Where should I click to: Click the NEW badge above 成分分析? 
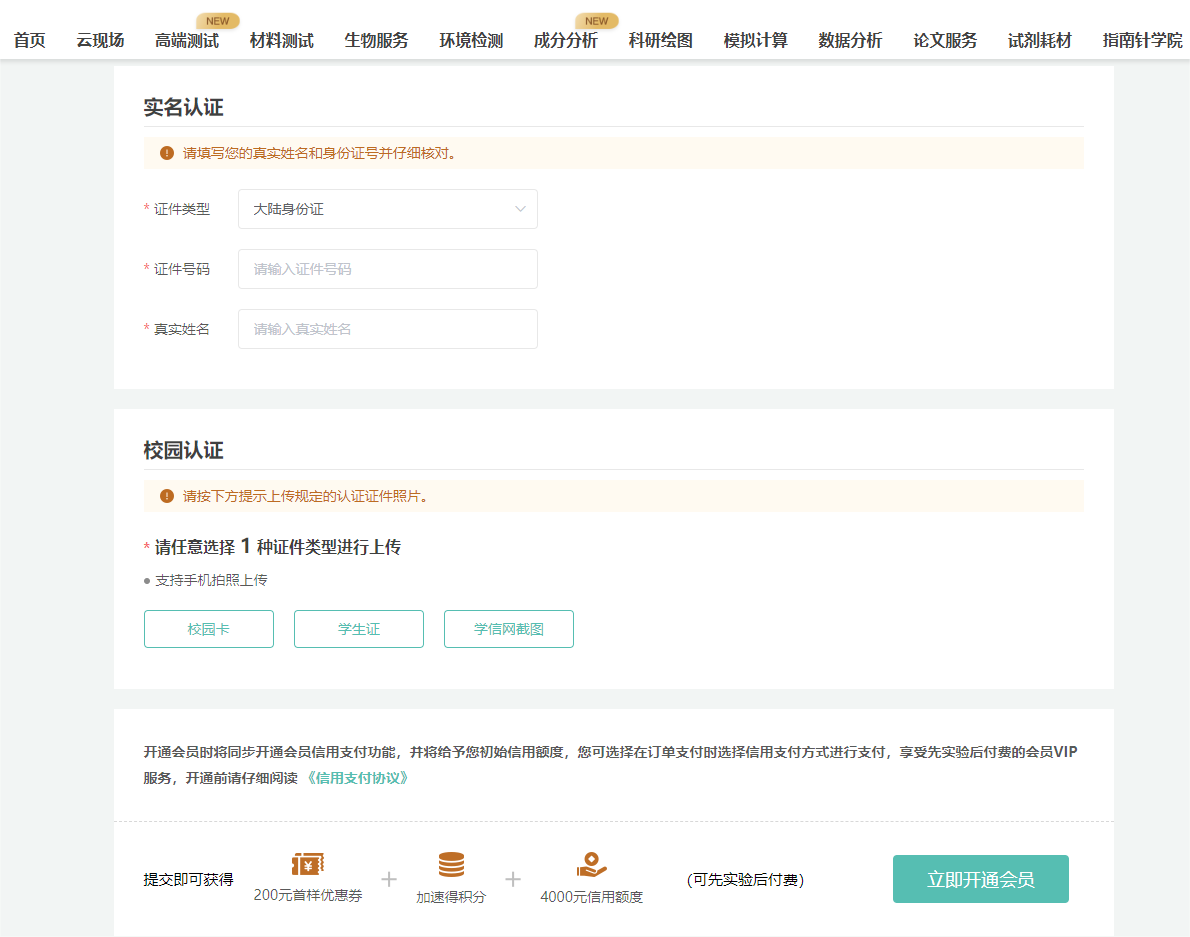point(597,19)
